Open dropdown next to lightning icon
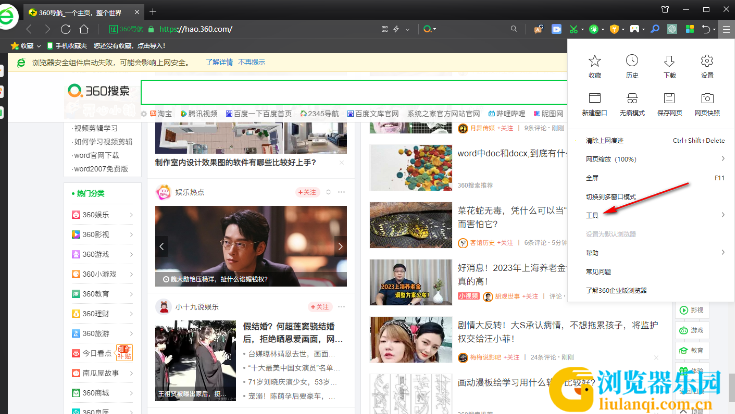 [407, 30]
